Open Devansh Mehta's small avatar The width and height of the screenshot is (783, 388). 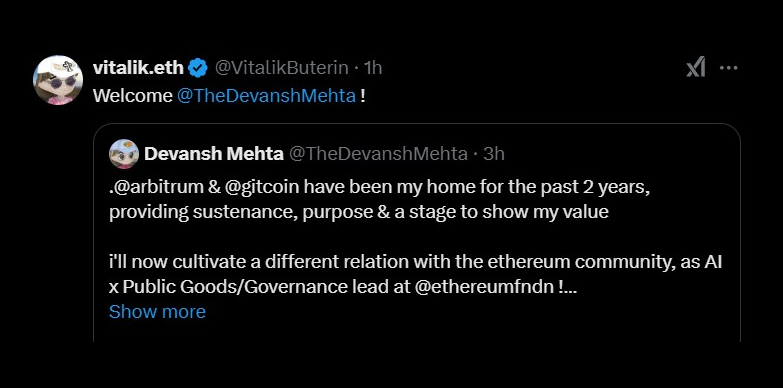pyautogui.click(x=123, y=154)
